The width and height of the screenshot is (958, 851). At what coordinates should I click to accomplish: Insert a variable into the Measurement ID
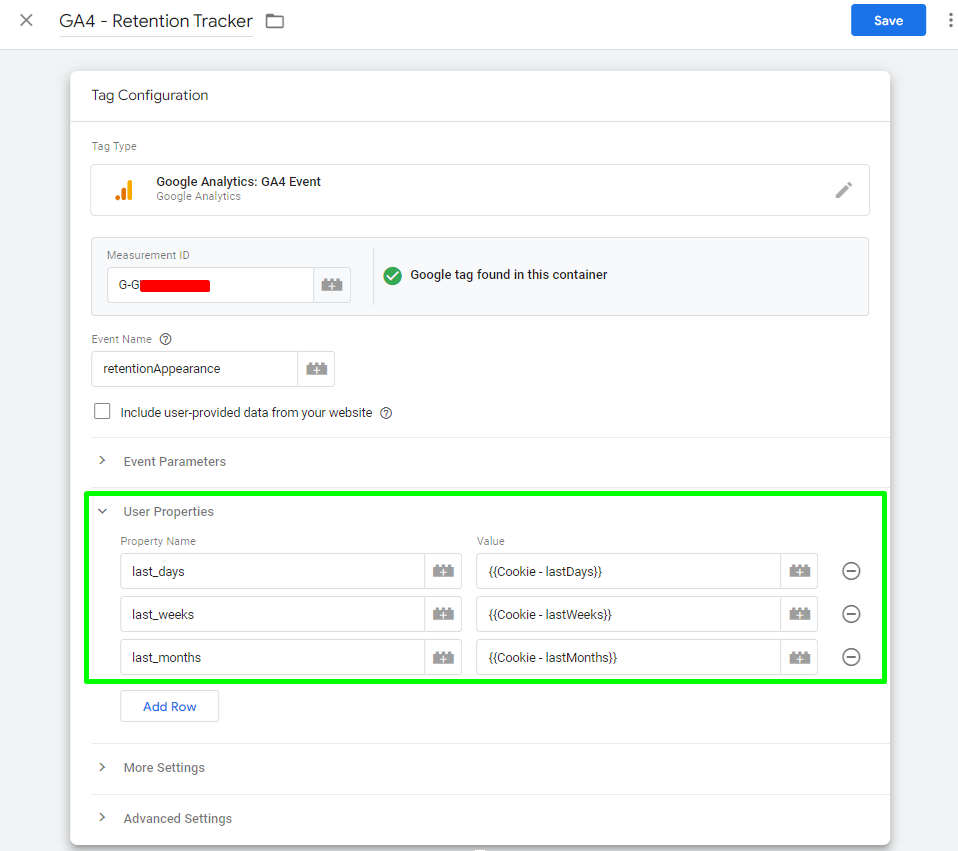coord(332,285)
